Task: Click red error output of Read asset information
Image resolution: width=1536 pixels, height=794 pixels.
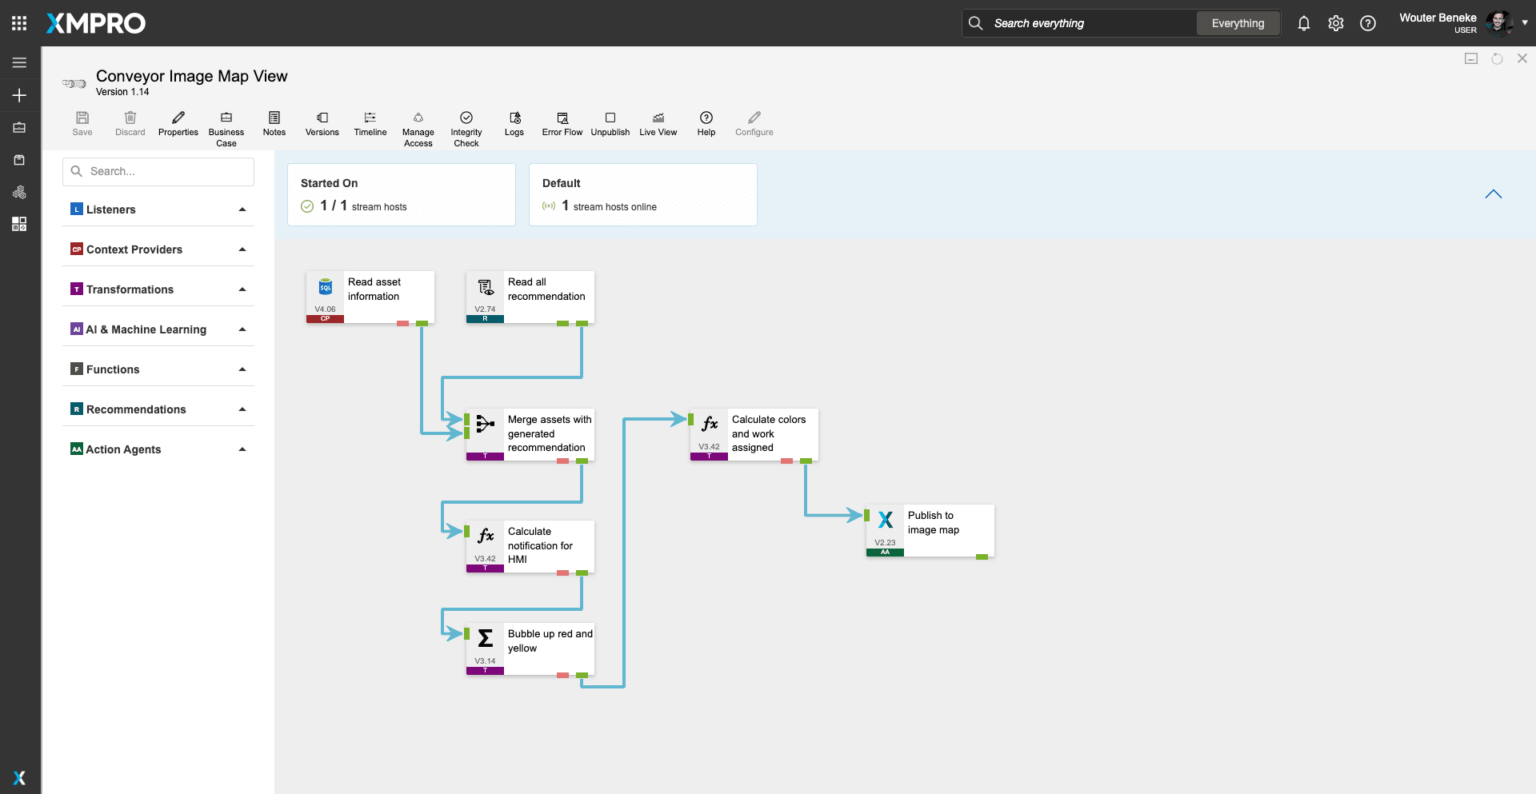Action: pos(402,323)
